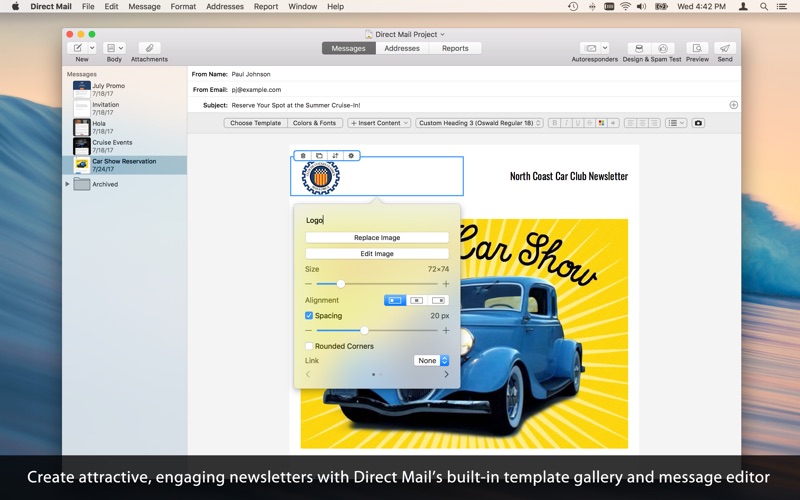Click the New message compose icon
This screenshot has width=800, height=500.
pyautogui.click(x=78, y=48)
